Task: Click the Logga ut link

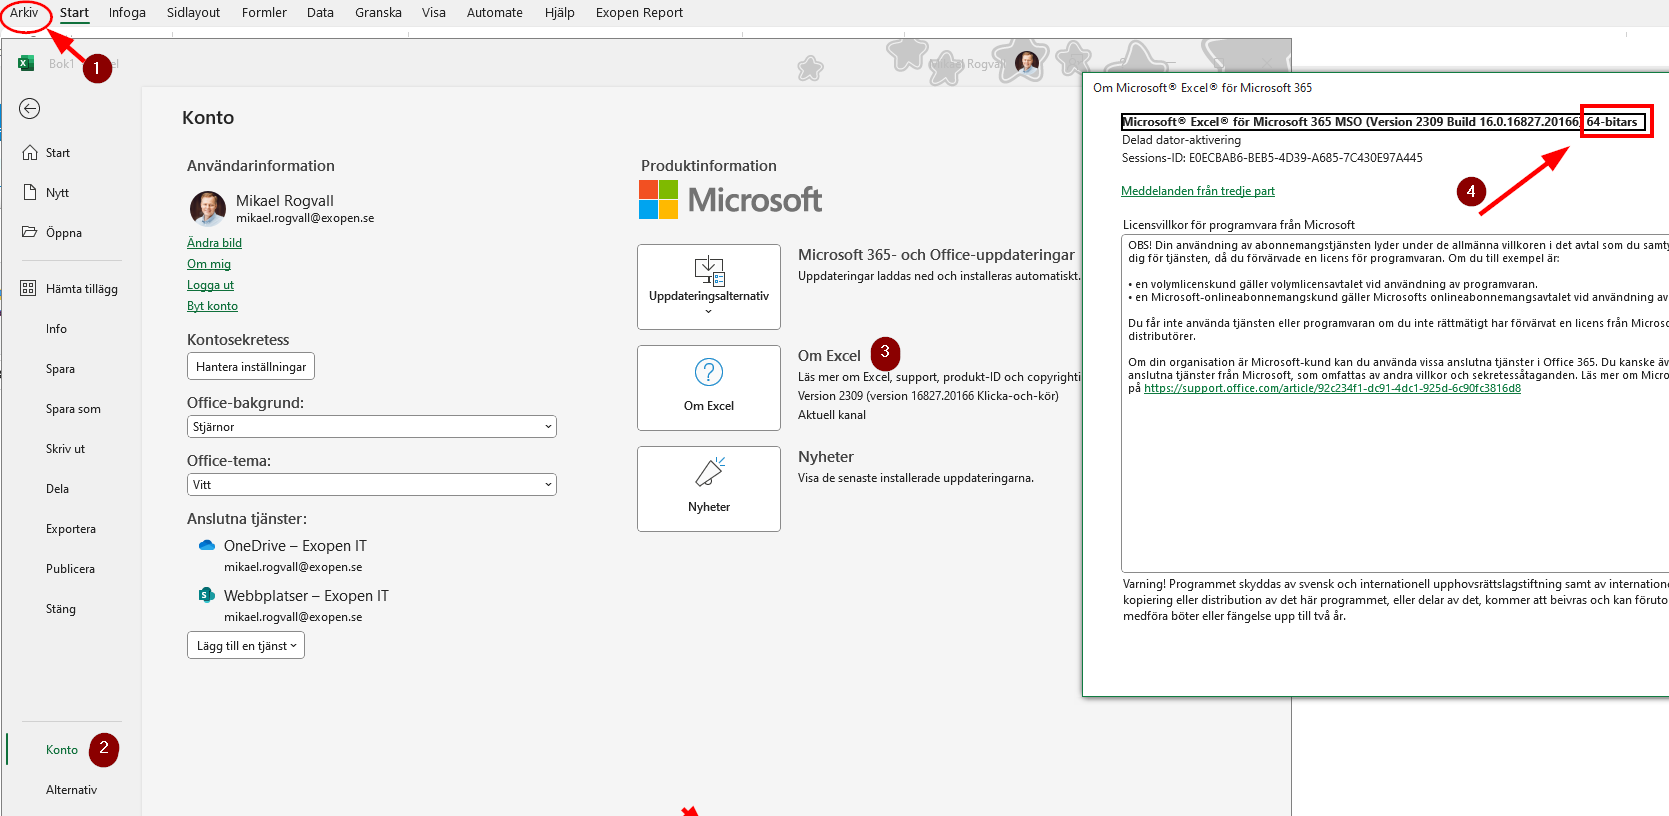Action: tap(210, 285)
